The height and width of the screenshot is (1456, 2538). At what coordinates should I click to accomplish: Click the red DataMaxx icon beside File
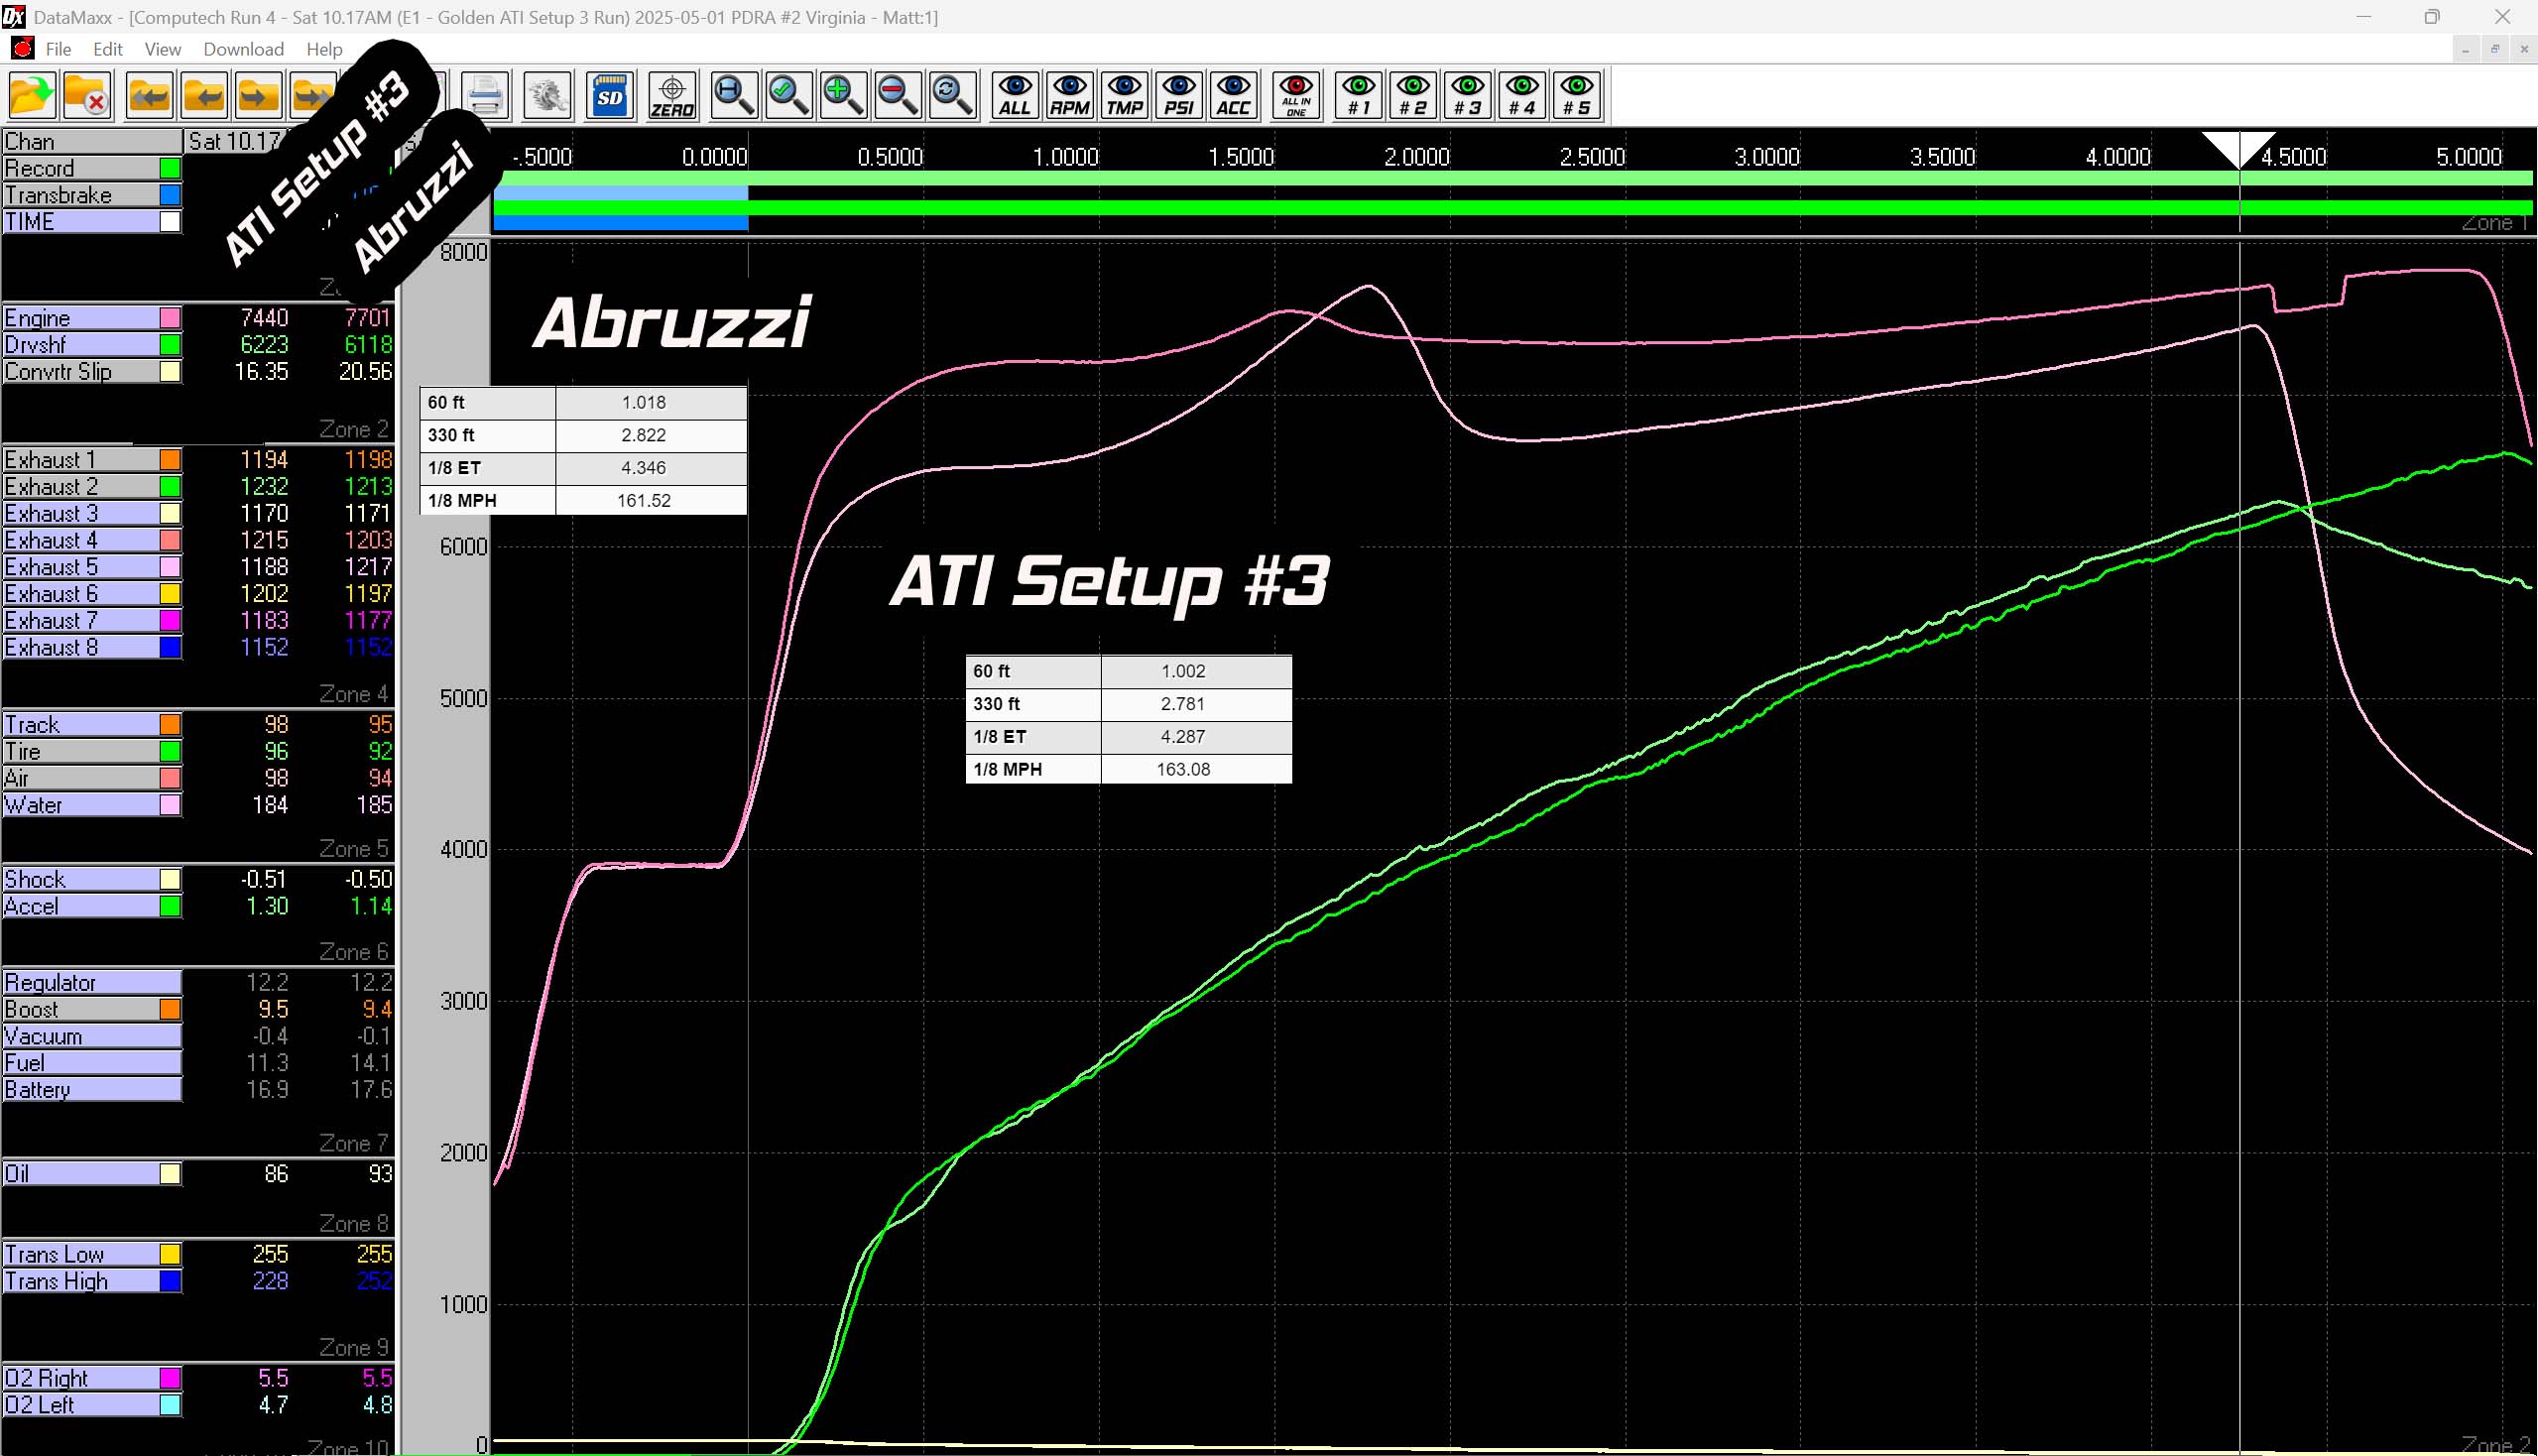(22, 48)
